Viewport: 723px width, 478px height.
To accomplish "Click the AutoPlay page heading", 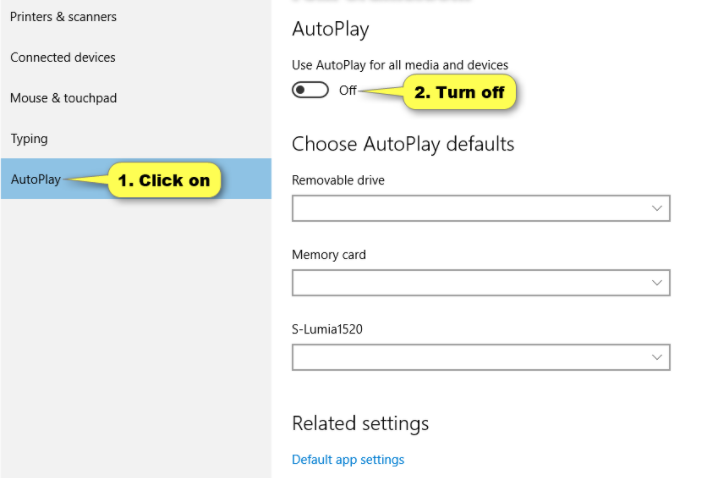I will click(x=331, y=30).
